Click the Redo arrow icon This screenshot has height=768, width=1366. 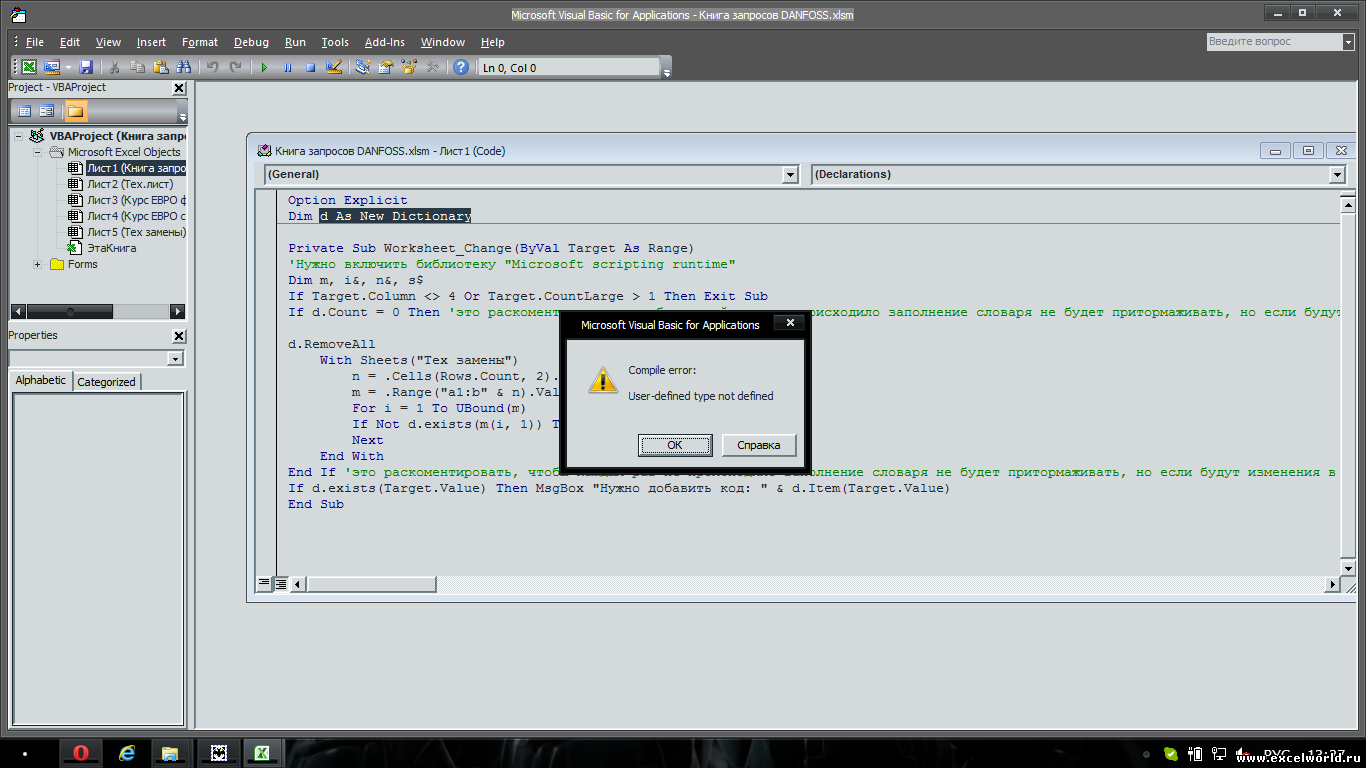(235, 67)
